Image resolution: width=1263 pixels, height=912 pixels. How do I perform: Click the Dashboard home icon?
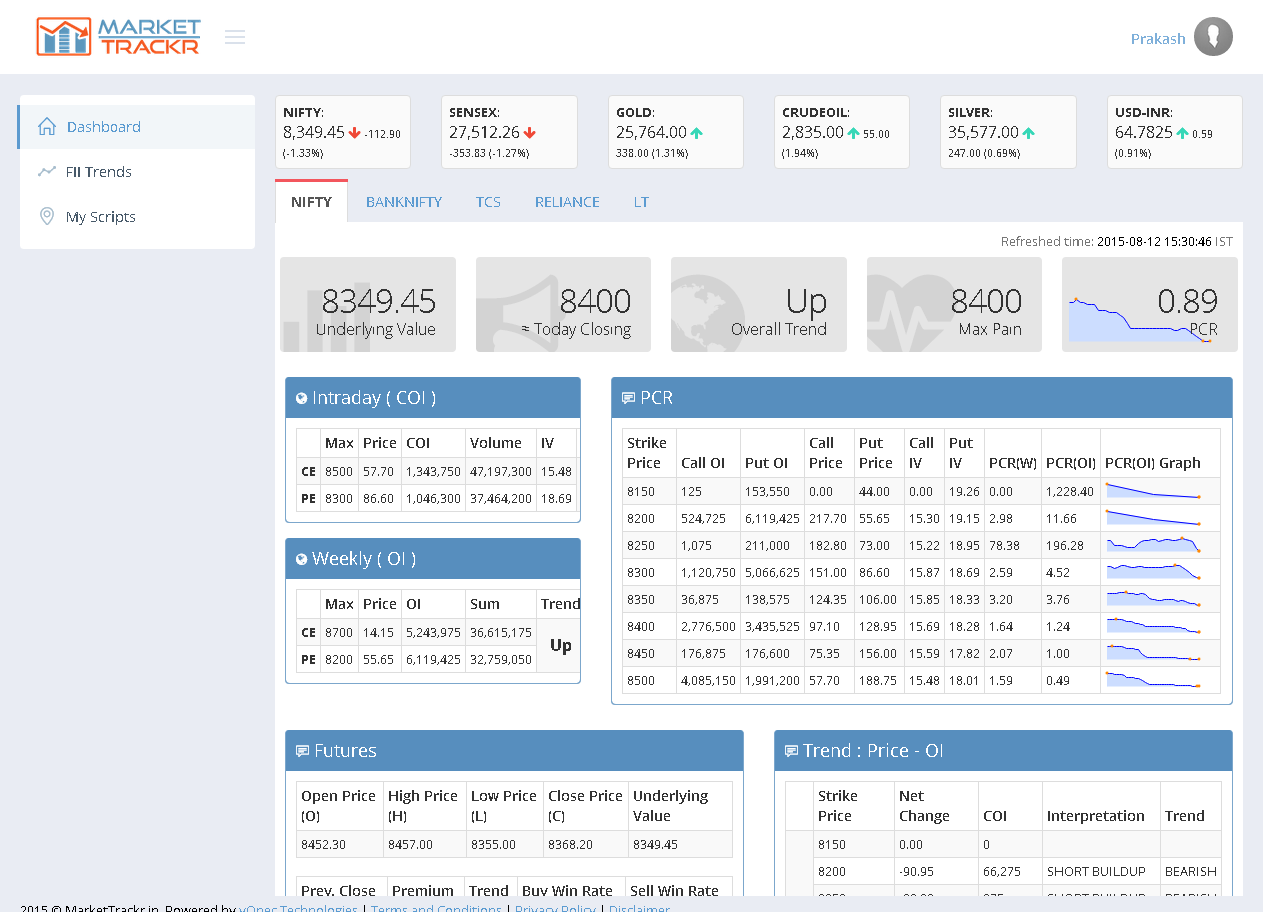pos(46,127)
